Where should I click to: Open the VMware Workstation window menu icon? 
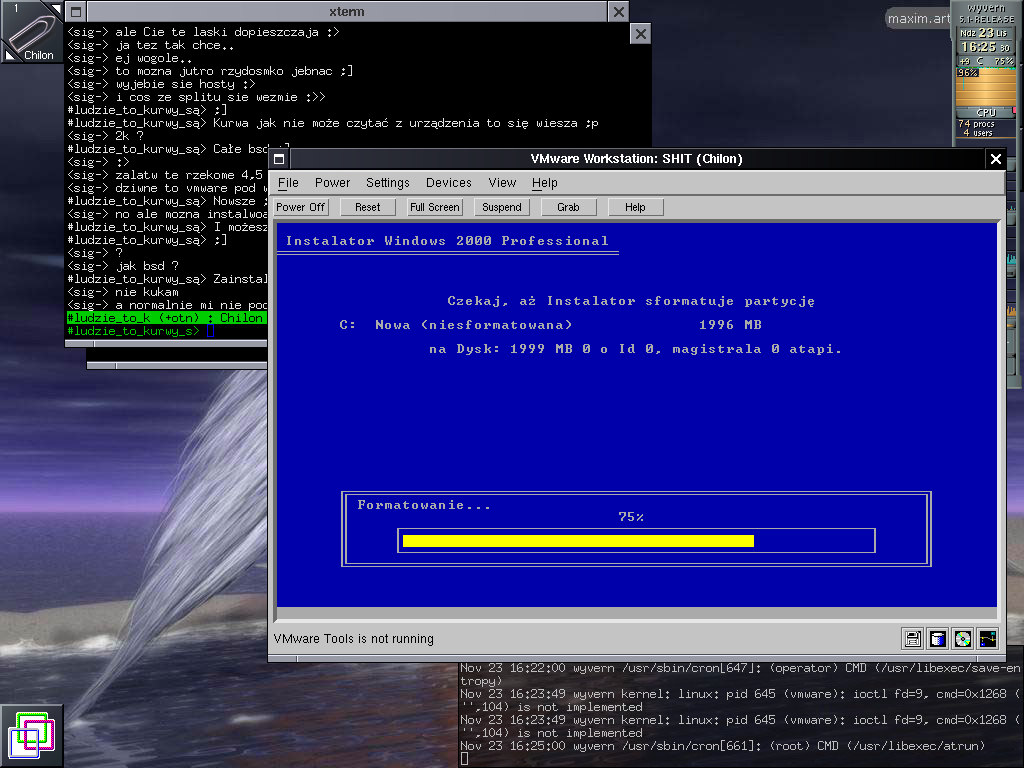point(280,159)
